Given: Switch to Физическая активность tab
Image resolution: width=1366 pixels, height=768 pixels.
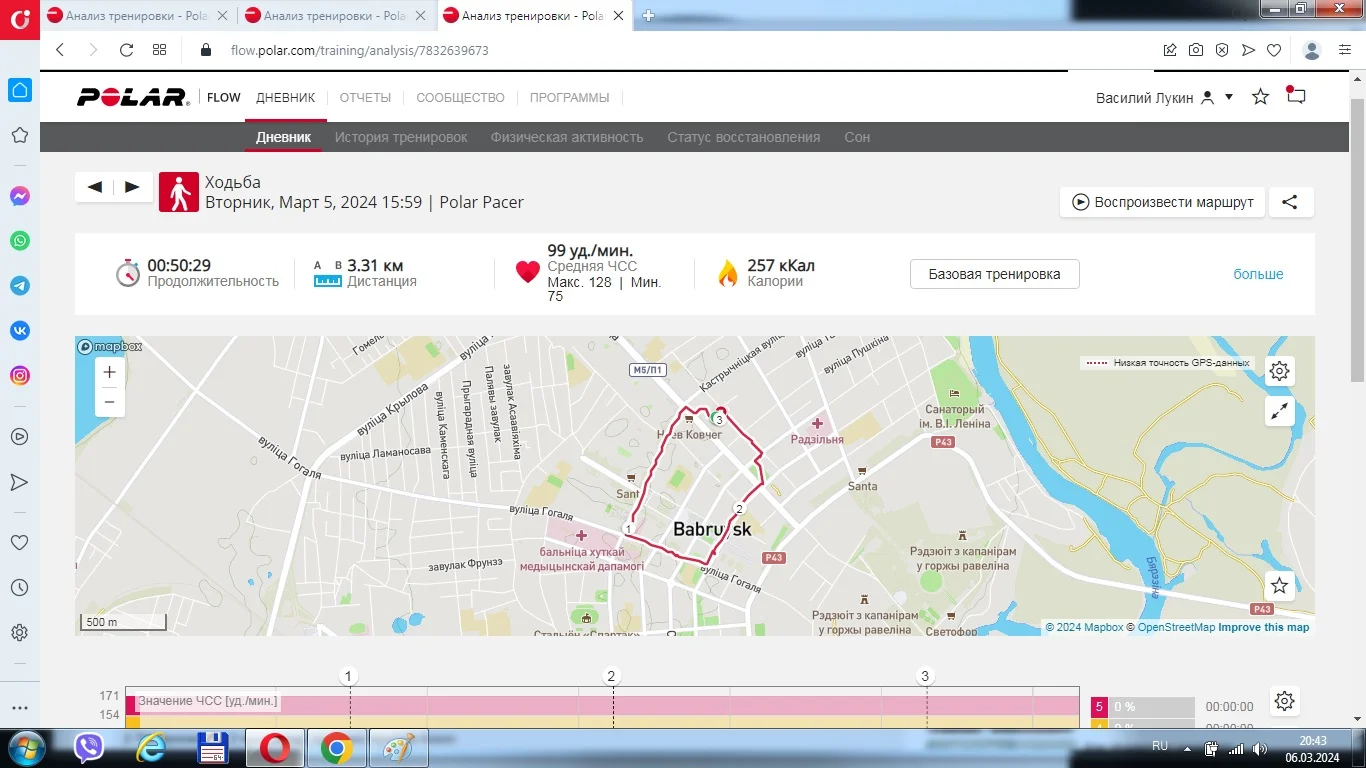Looking at the screenshot, I should point(567,137).
